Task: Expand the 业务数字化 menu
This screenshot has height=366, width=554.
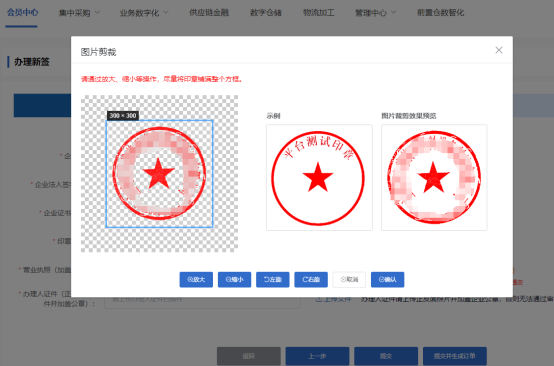Action: (144, 13)
